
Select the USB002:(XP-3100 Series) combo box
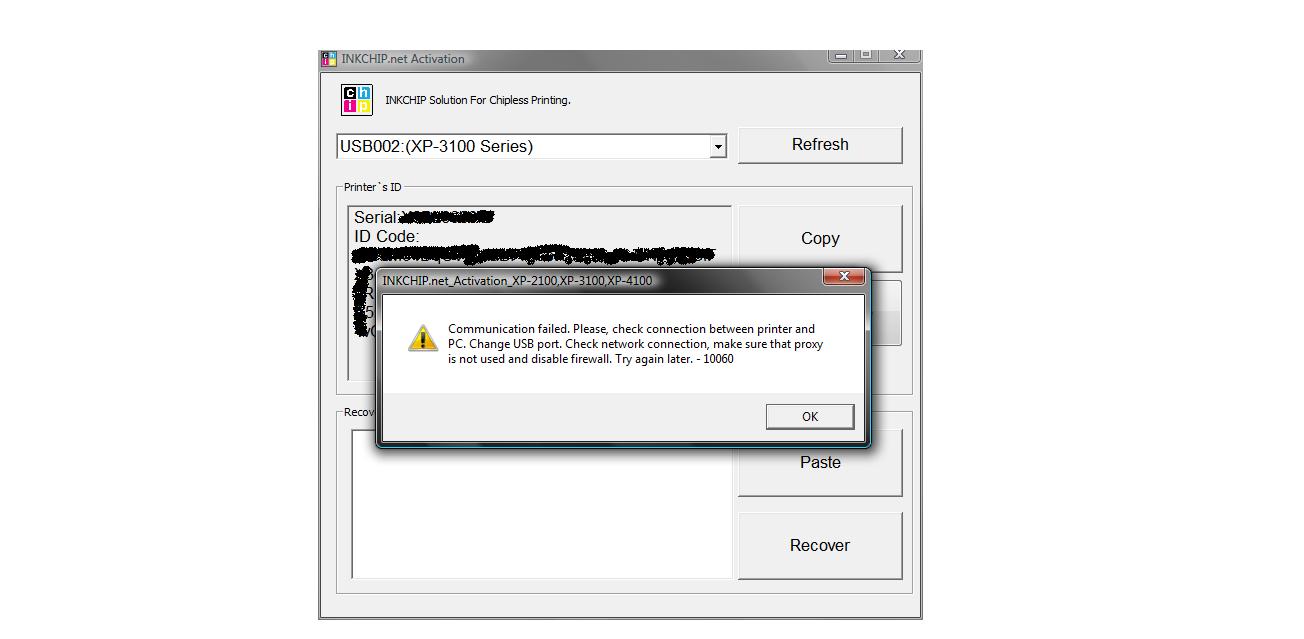(531, 147)
